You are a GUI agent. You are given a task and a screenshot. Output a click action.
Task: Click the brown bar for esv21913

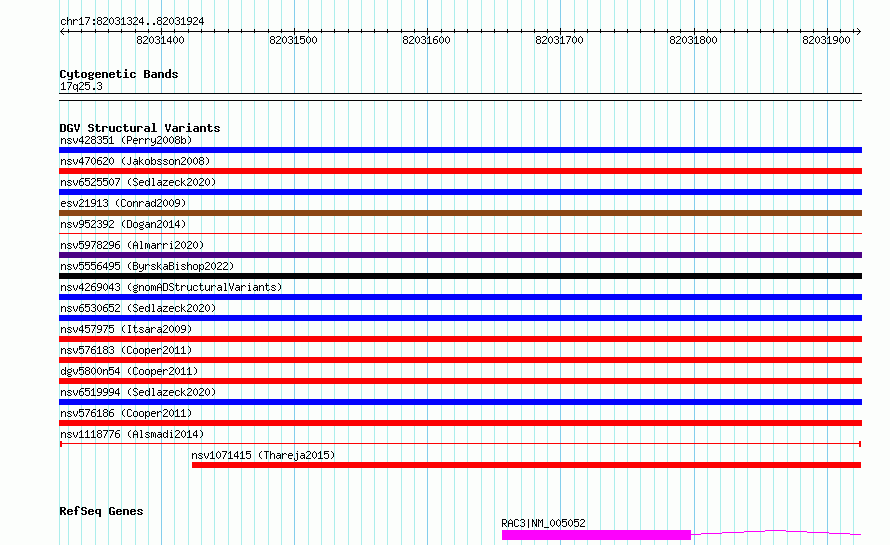[460, 213]
